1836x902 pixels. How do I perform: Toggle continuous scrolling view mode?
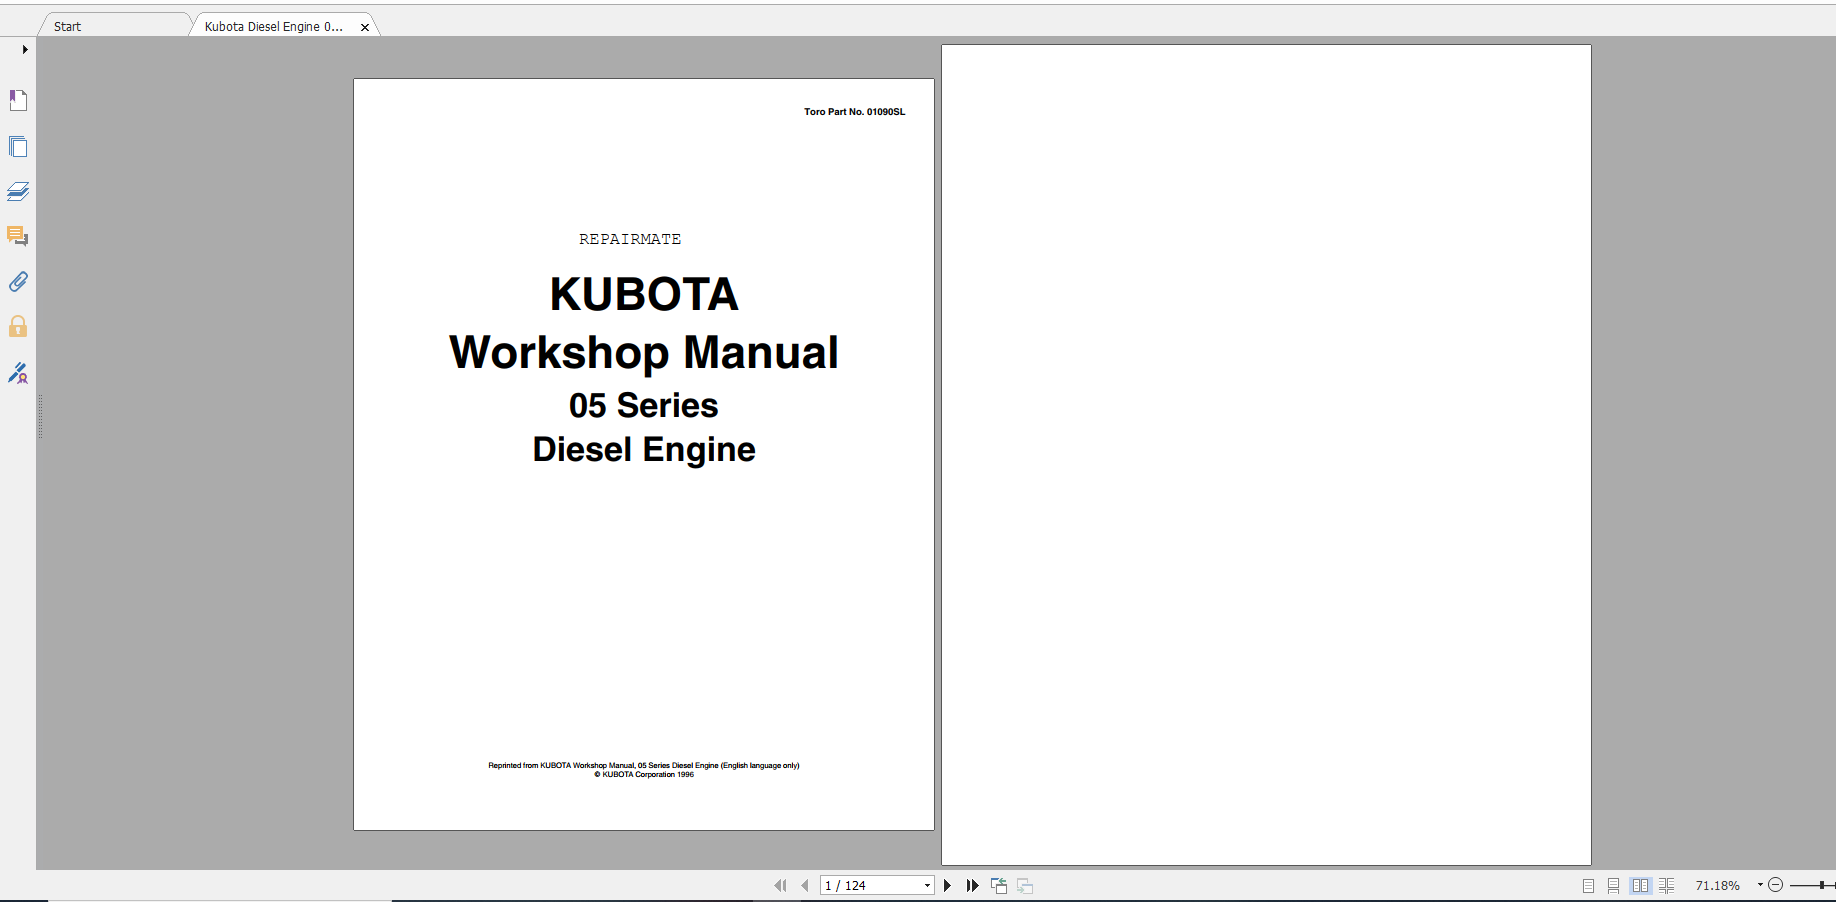pyautogui.click(x=1613, y=886)
